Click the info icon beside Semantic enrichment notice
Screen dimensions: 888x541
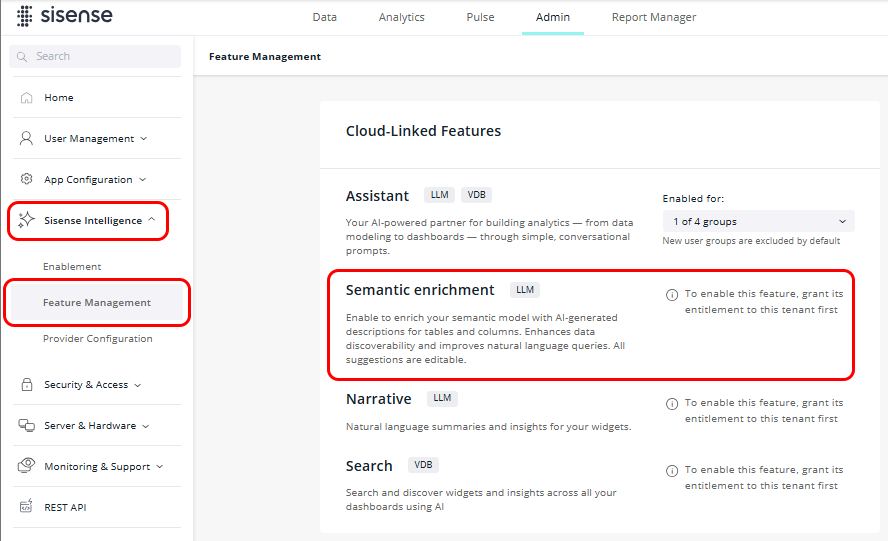672,295
